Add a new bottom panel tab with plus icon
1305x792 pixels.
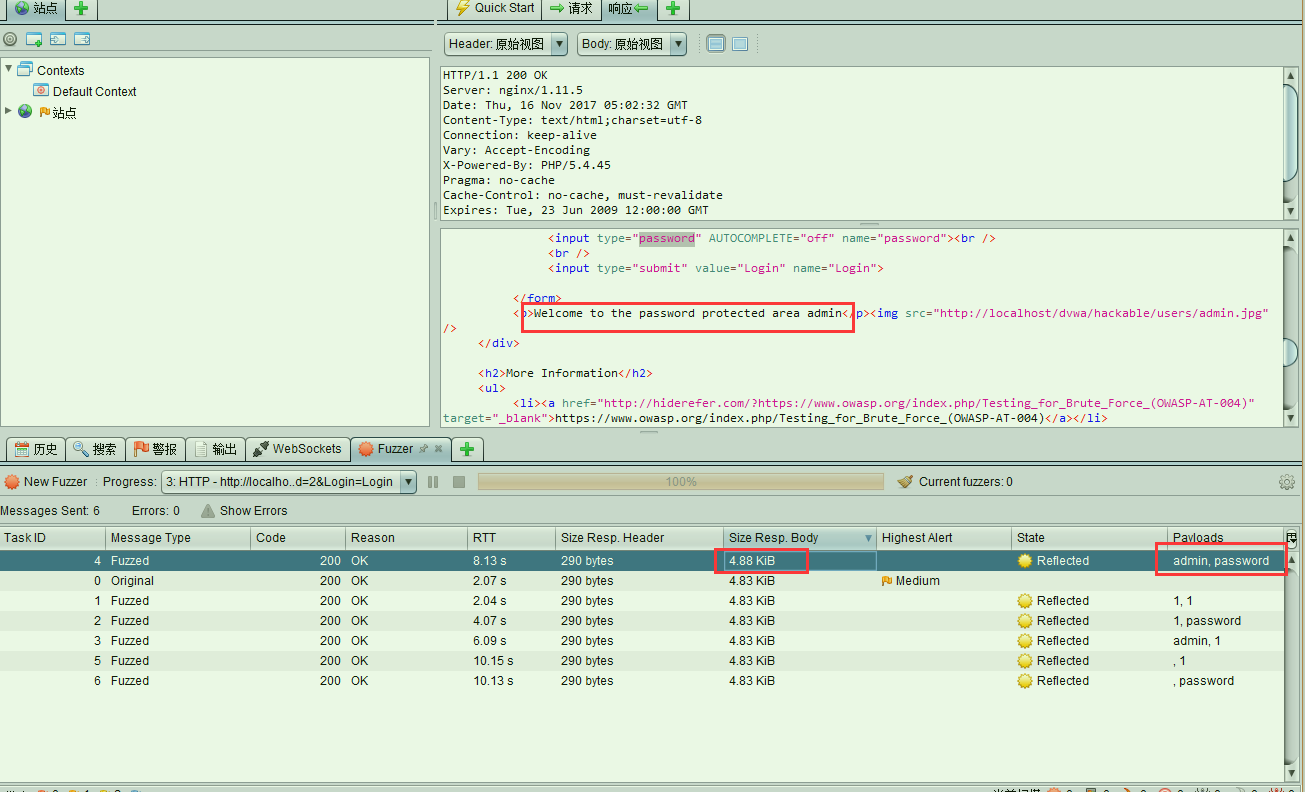click(467, 449)
